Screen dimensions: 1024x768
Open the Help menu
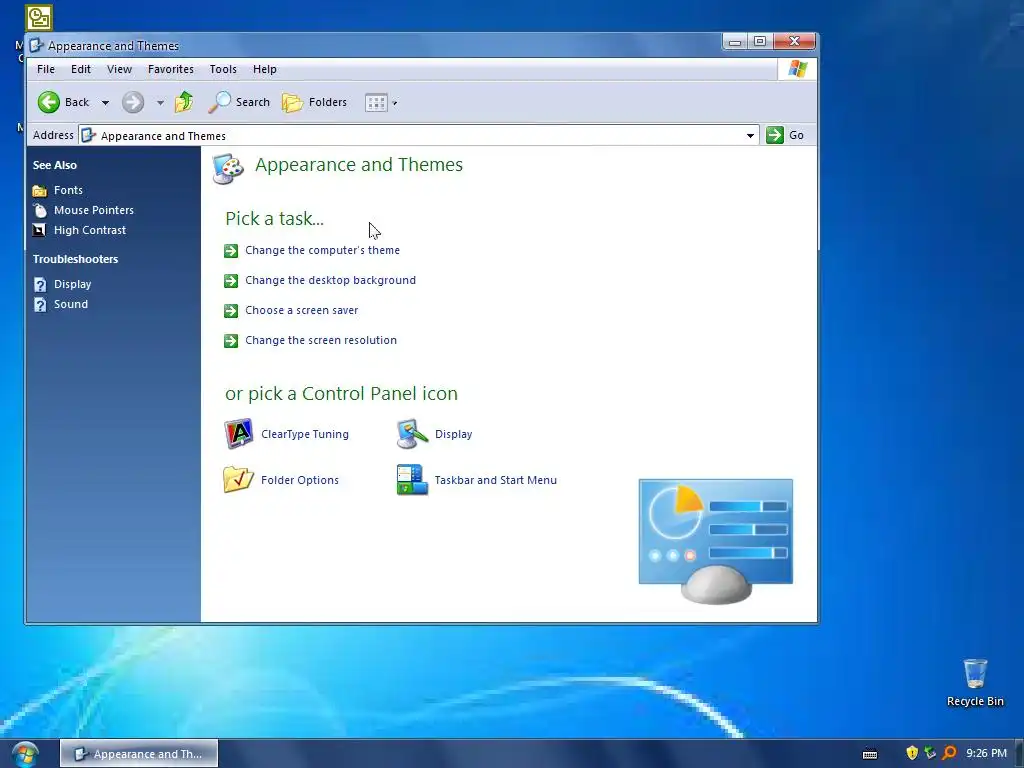(x=264, y=69)
